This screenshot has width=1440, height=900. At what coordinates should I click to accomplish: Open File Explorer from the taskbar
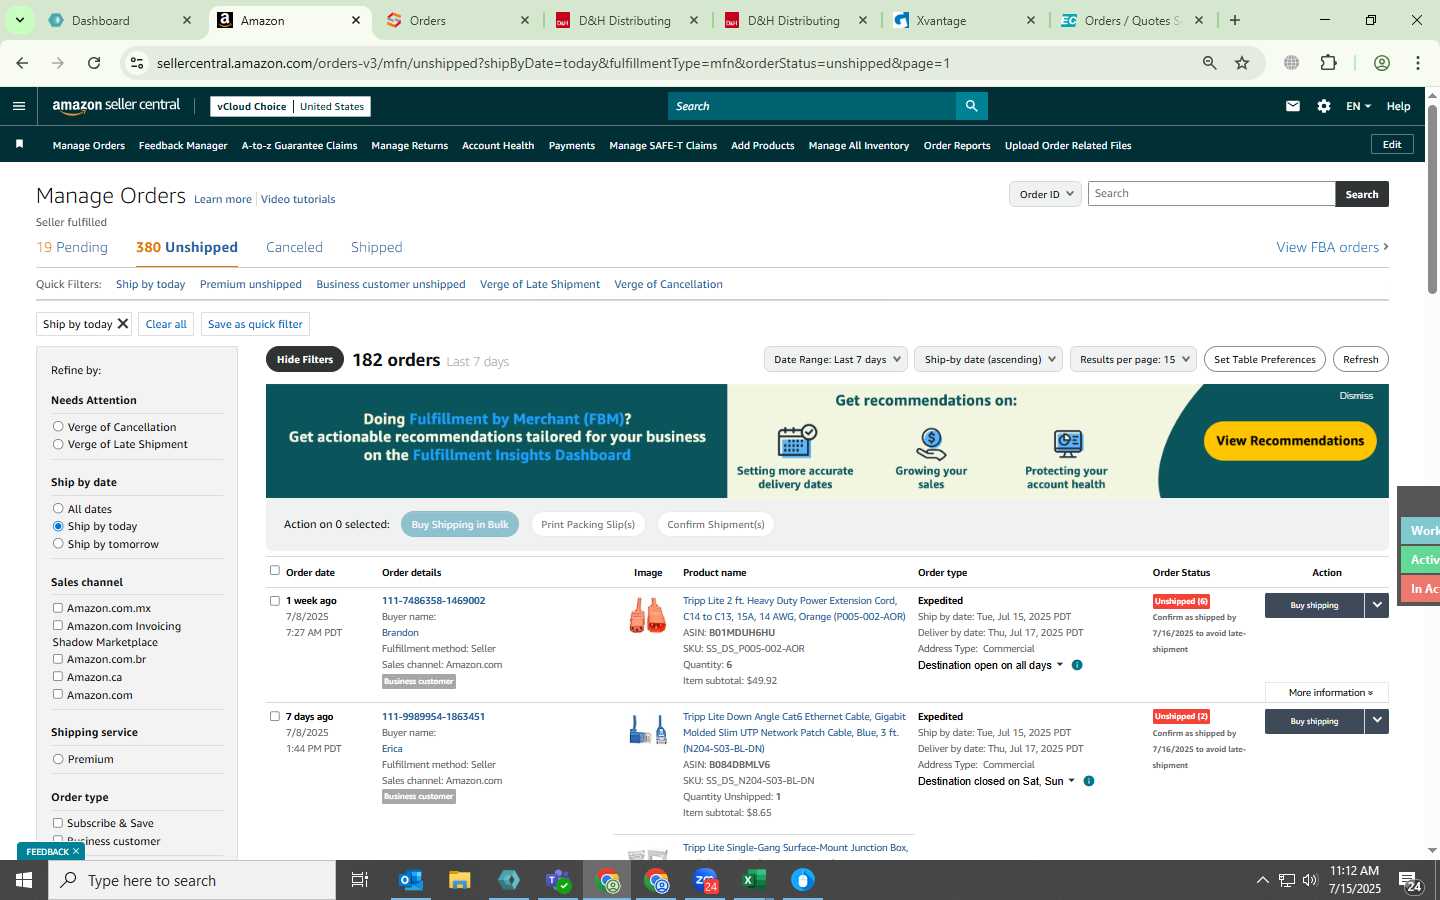pyautogui.click(x=460, y=880)
